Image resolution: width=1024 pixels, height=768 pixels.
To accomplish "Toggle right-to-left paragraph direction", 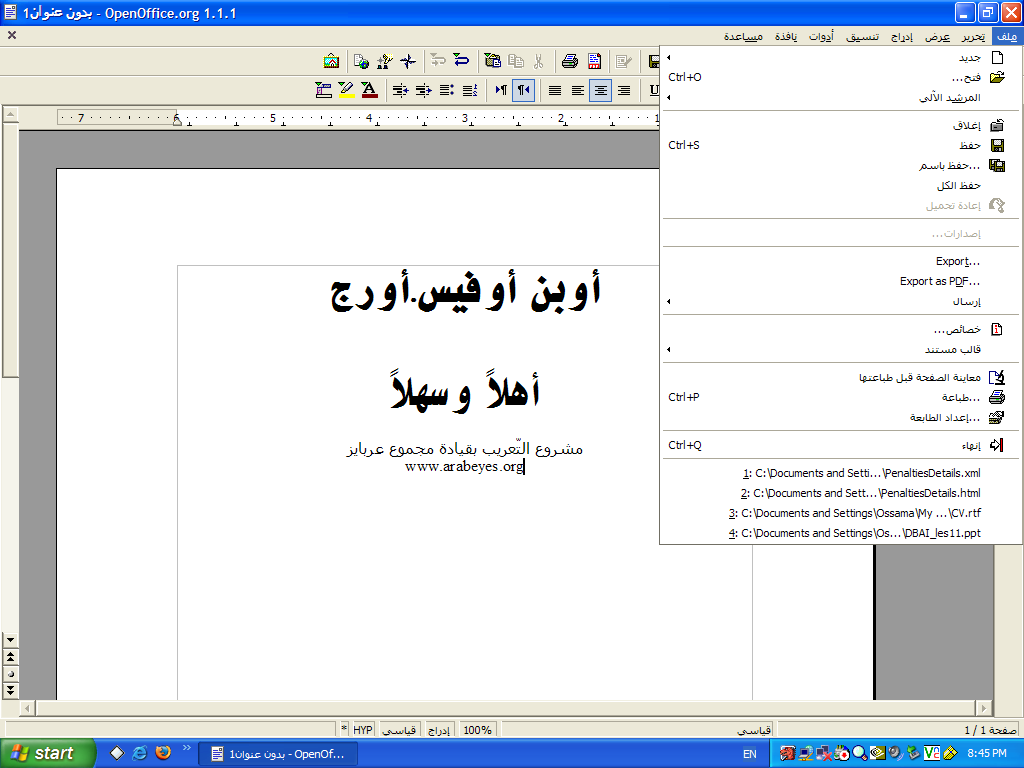I will pyautogui.click(x=523, y=90).
